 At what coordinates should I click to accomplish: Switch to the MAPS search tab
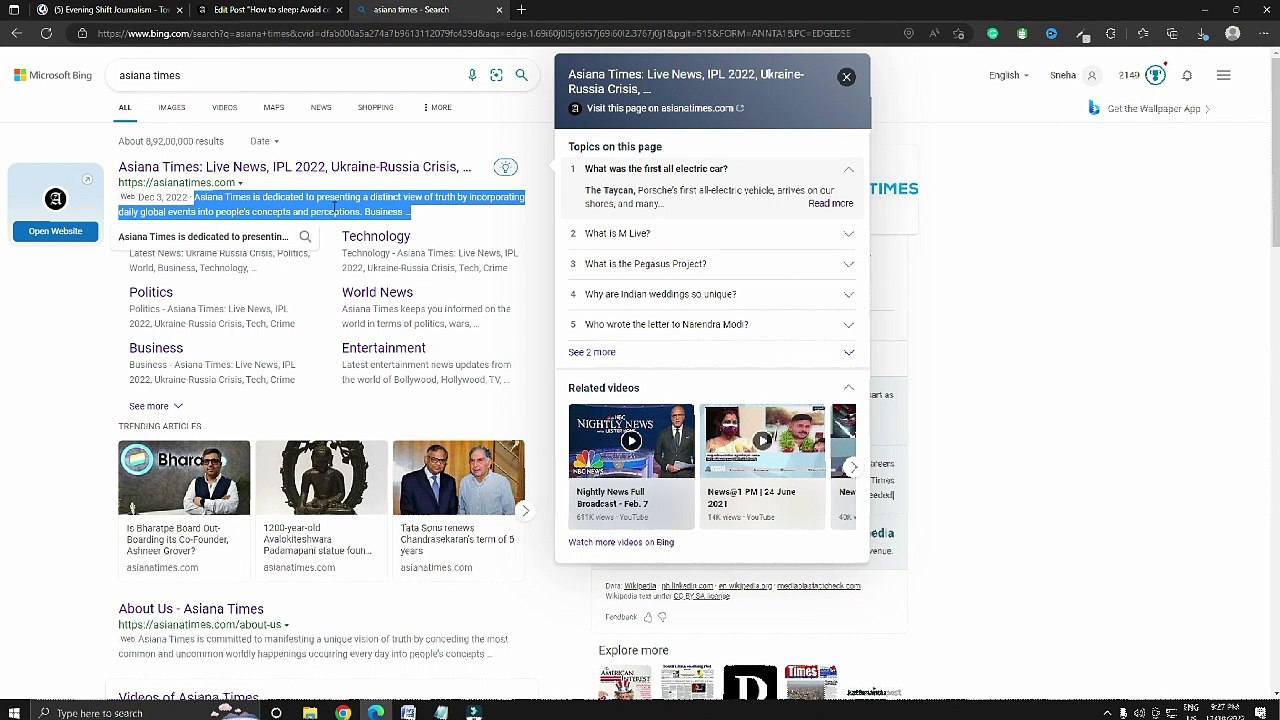(273, 107)
